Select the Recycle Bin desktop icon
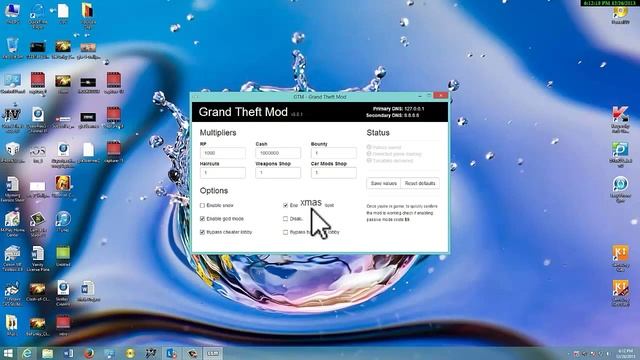The width and height of the screenshot is (640, 360). pos(12,49)
